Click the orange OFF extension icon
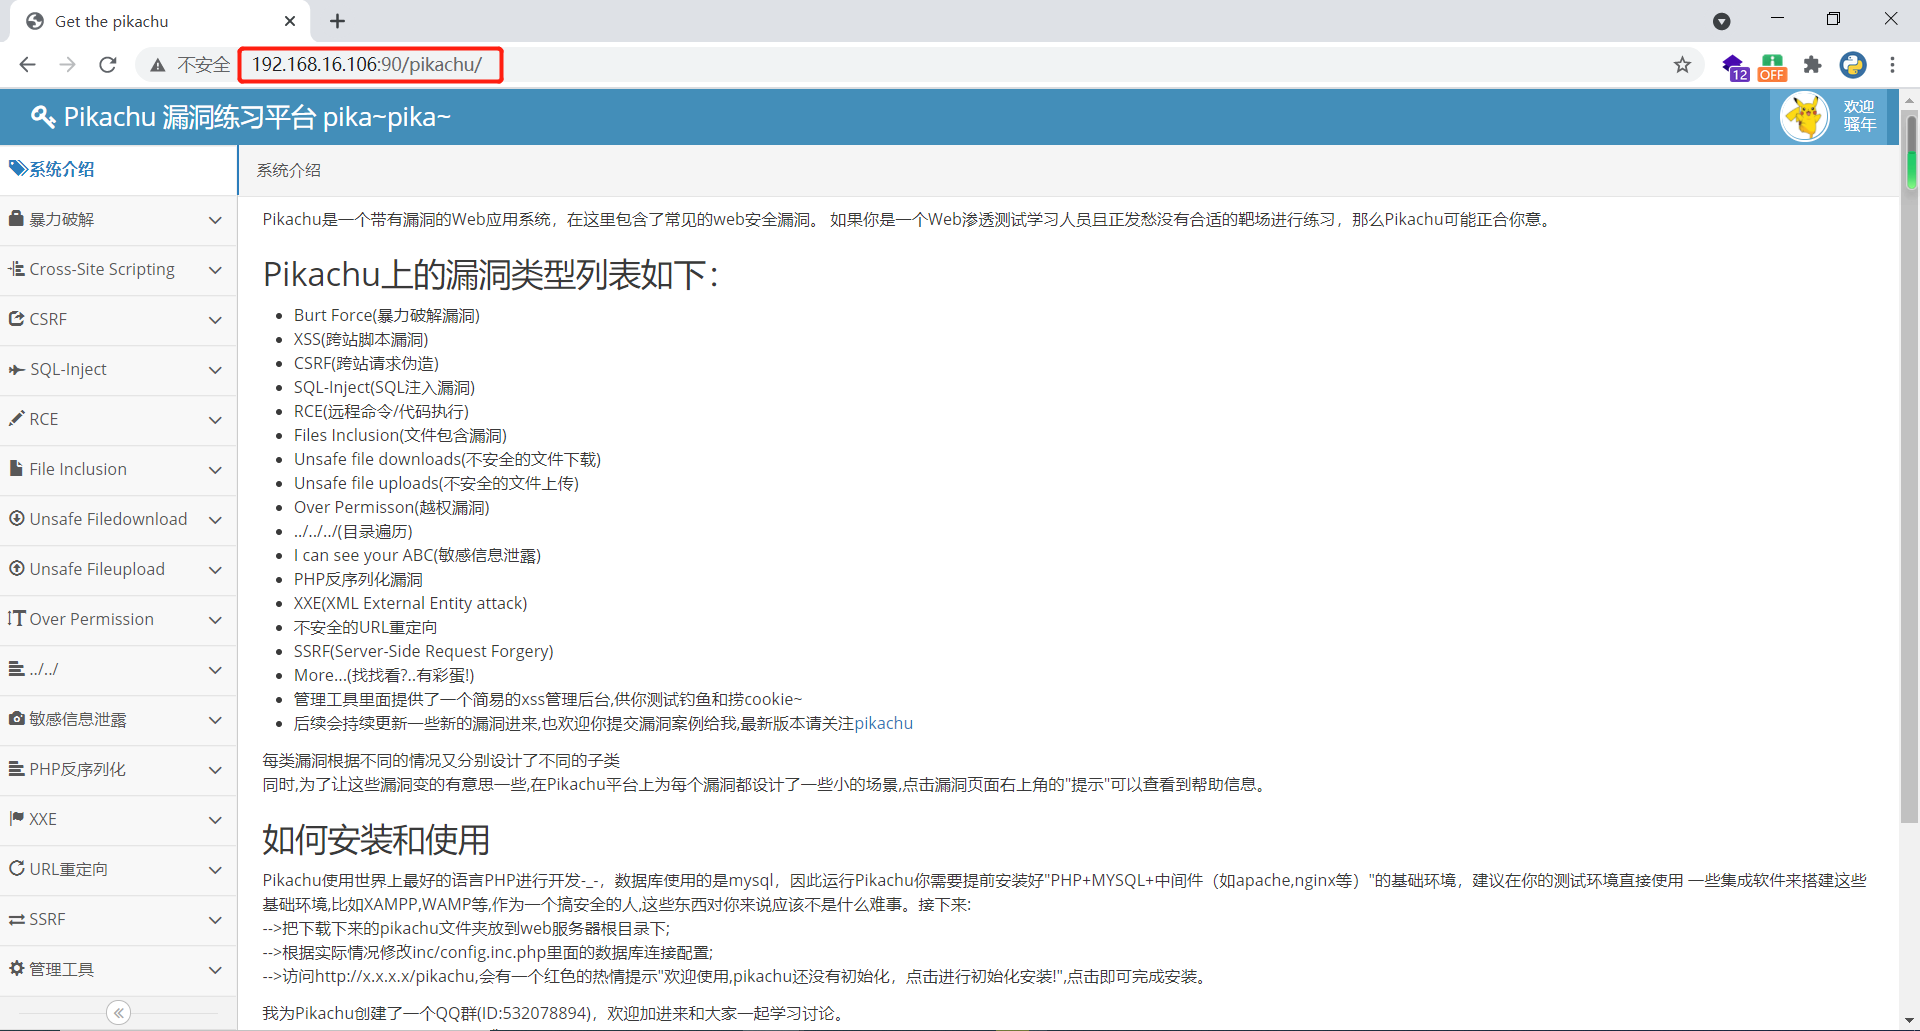Screen dimensions: 1920x1031 click(1772, 67)
